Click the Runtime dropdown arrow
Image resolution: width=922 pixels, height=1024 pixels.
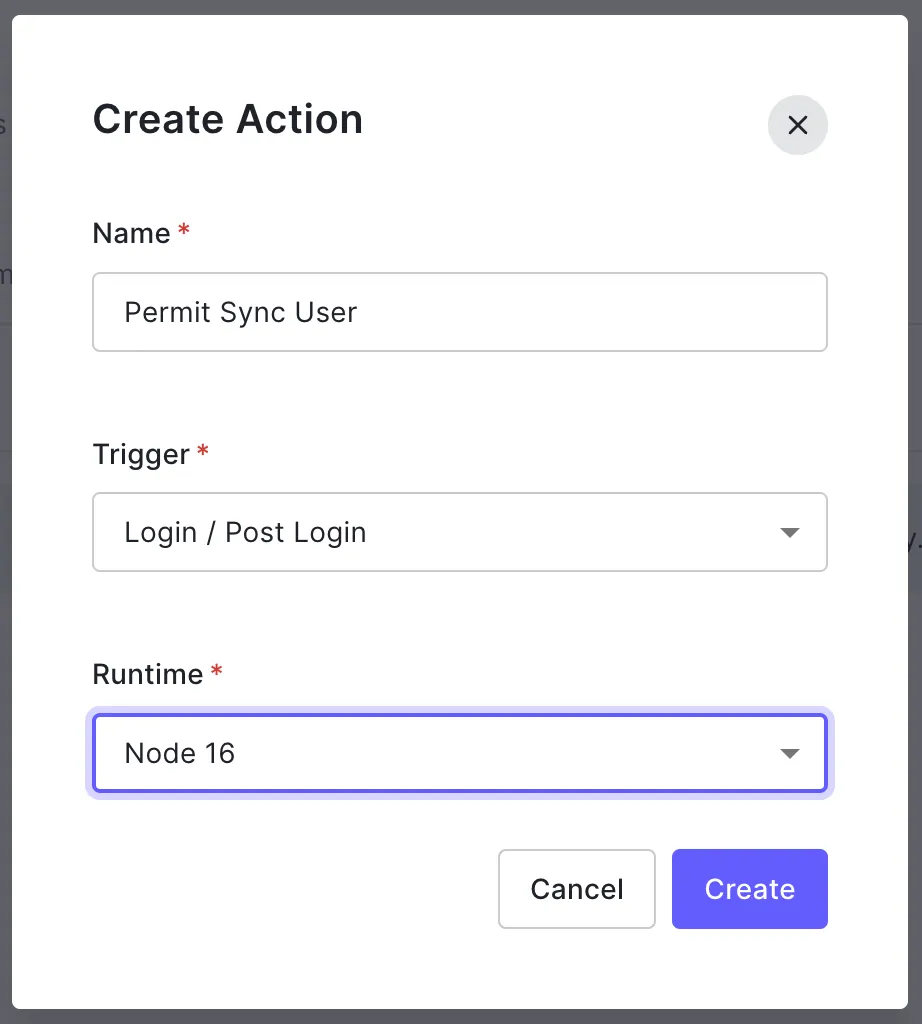tap(789, 753)
